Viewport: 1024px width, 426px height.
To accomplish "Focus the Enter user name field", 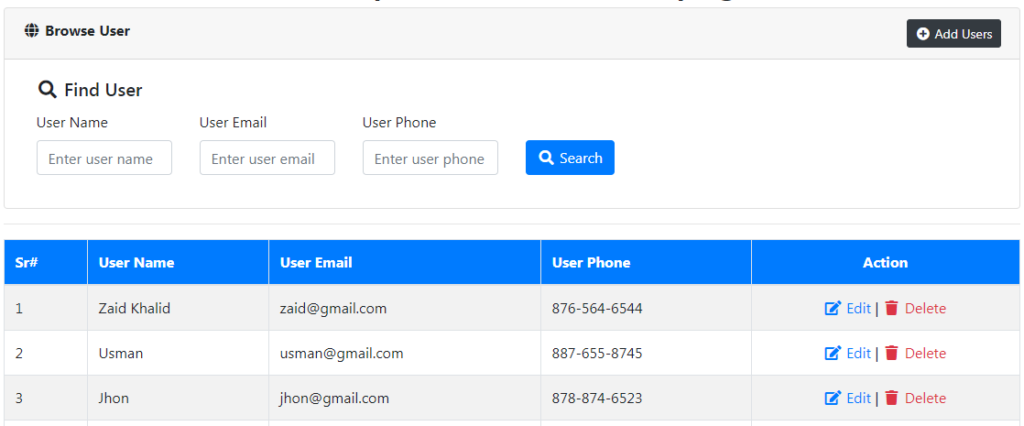I will click(104, 157).
